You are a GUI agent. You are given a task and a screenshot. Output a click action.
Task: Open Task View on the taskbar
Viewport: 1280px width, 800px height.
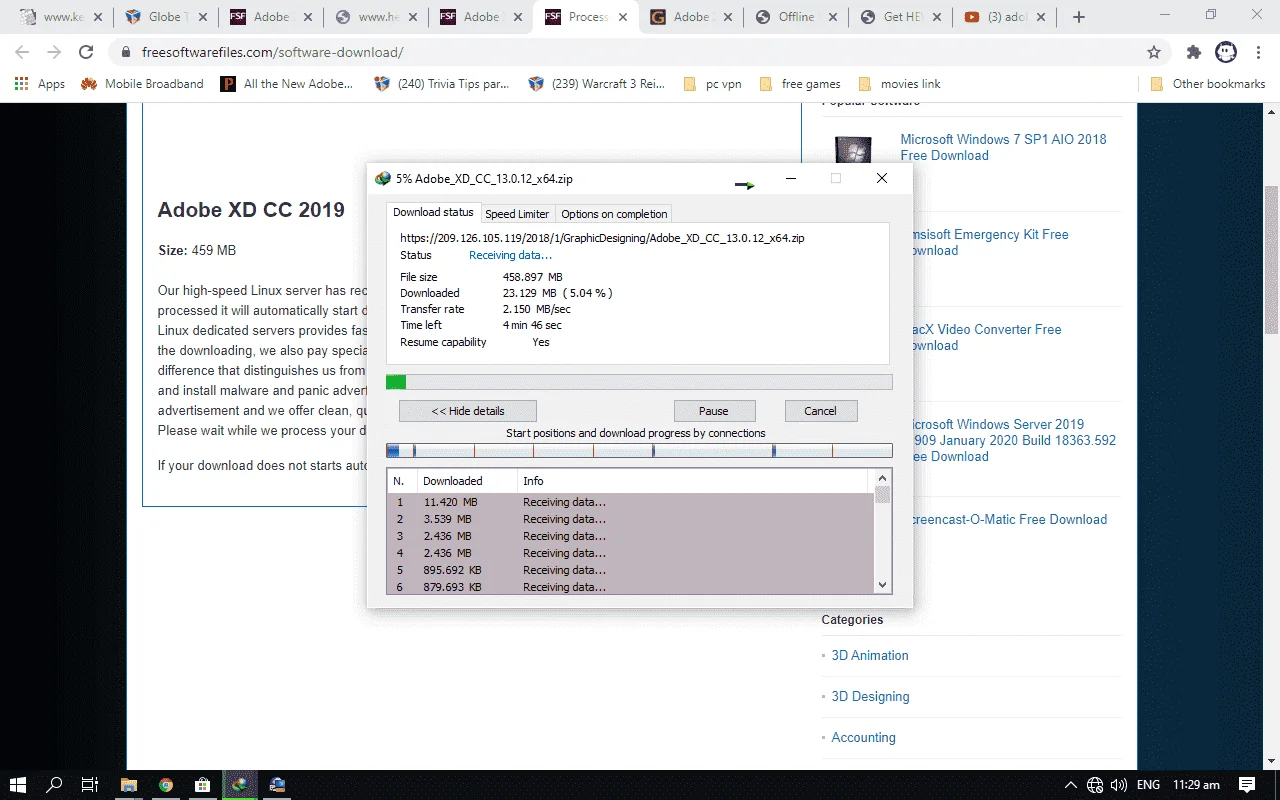[90, 785]
